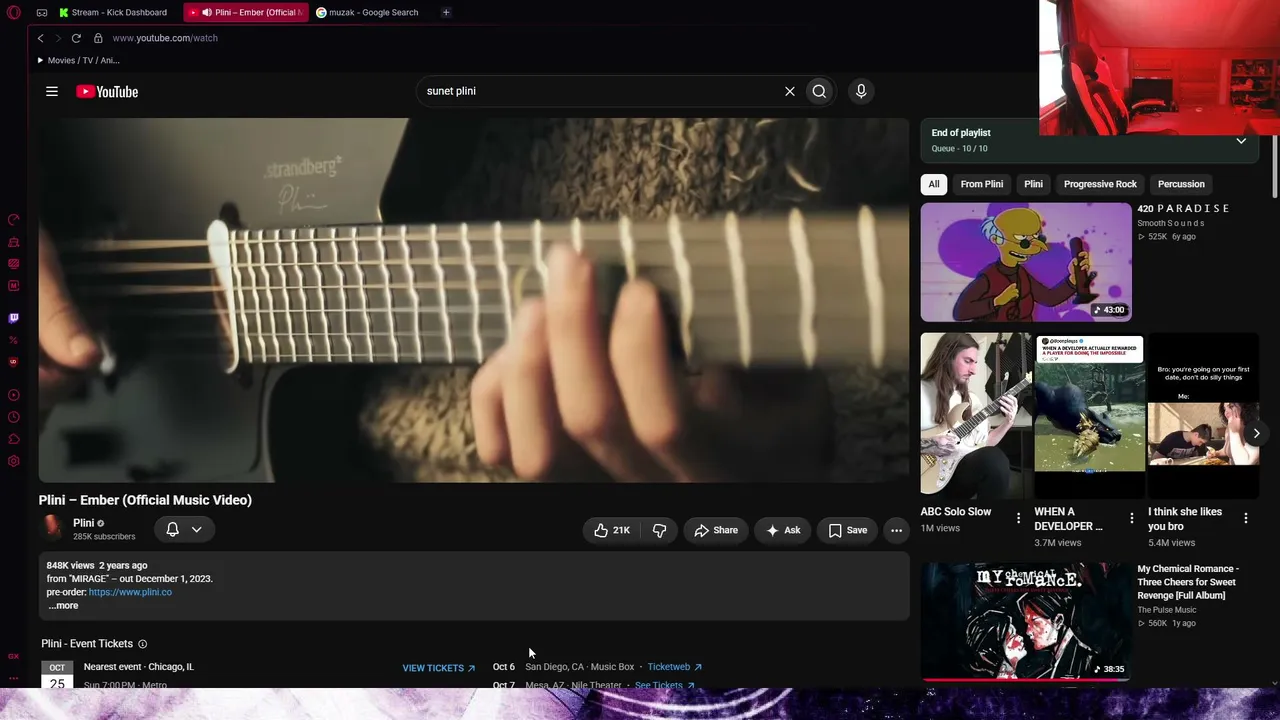Screen dimensions: 1280x720
Task: Open the GX logo at sidebar bottom
Action: click(13, 656)
